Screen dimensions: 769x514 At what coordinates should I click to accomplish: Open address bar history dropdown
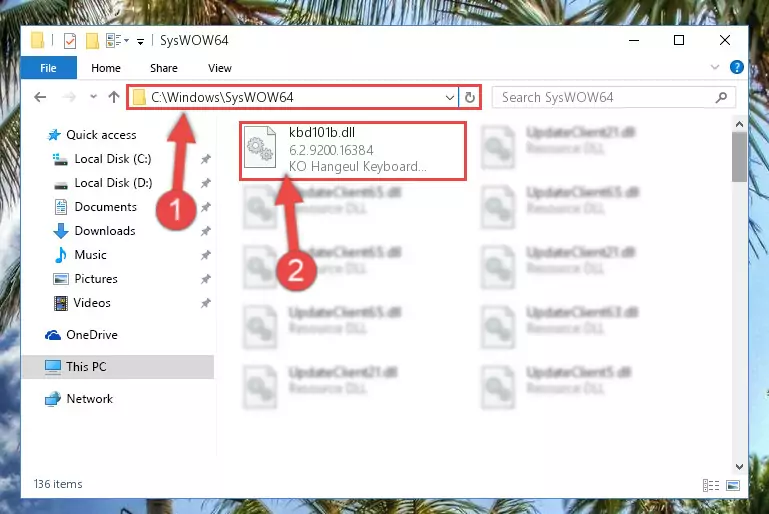(449, 98)
